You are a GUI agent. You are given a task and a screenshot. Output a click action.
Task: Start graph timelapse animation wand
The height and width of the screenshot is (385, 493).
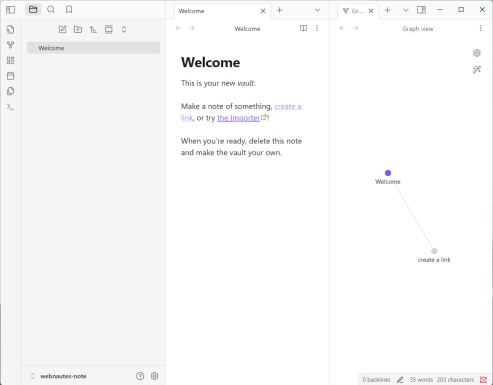pyautogui.click(x=477, y=70)
